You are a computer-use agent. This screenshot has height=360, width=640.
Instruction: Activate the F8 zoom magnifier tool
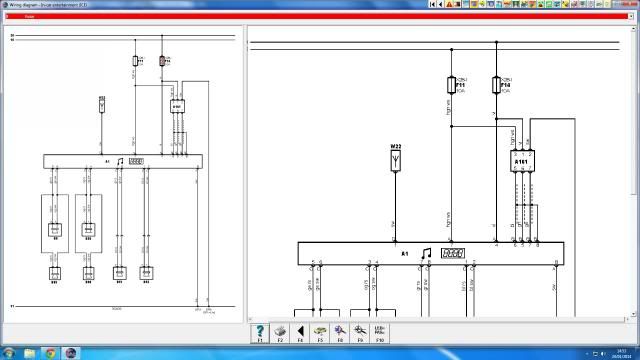click(340, 333)
